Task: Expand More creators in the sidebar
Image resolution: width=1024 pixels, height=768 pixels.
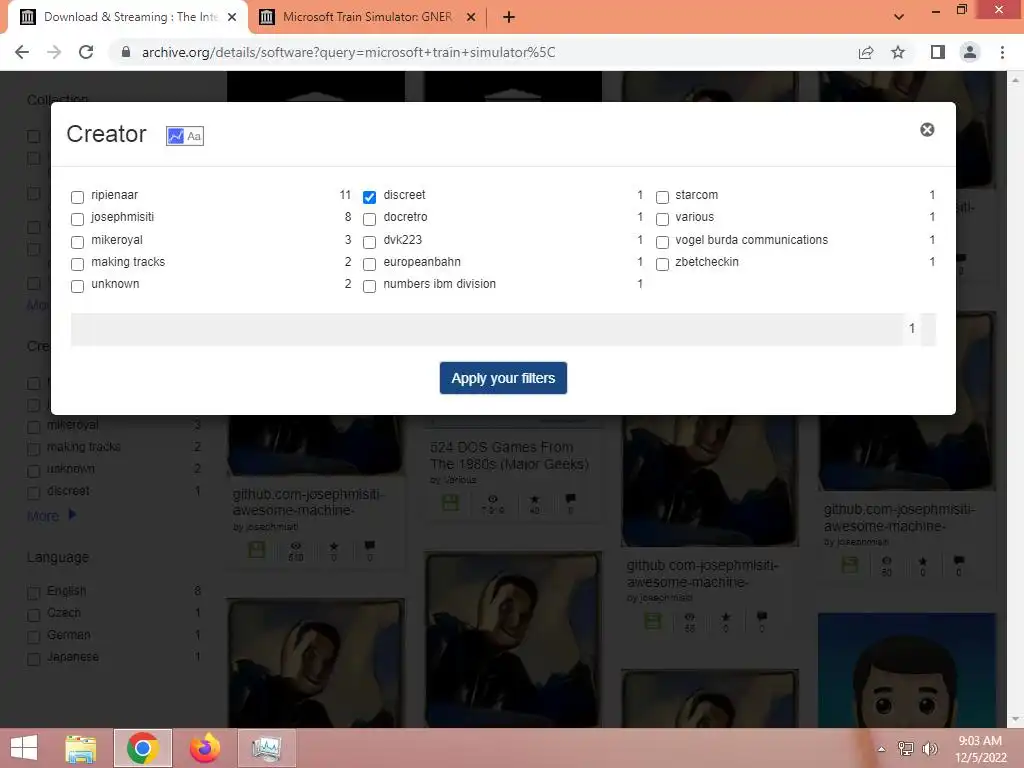Action: click(x=52, y=516)
